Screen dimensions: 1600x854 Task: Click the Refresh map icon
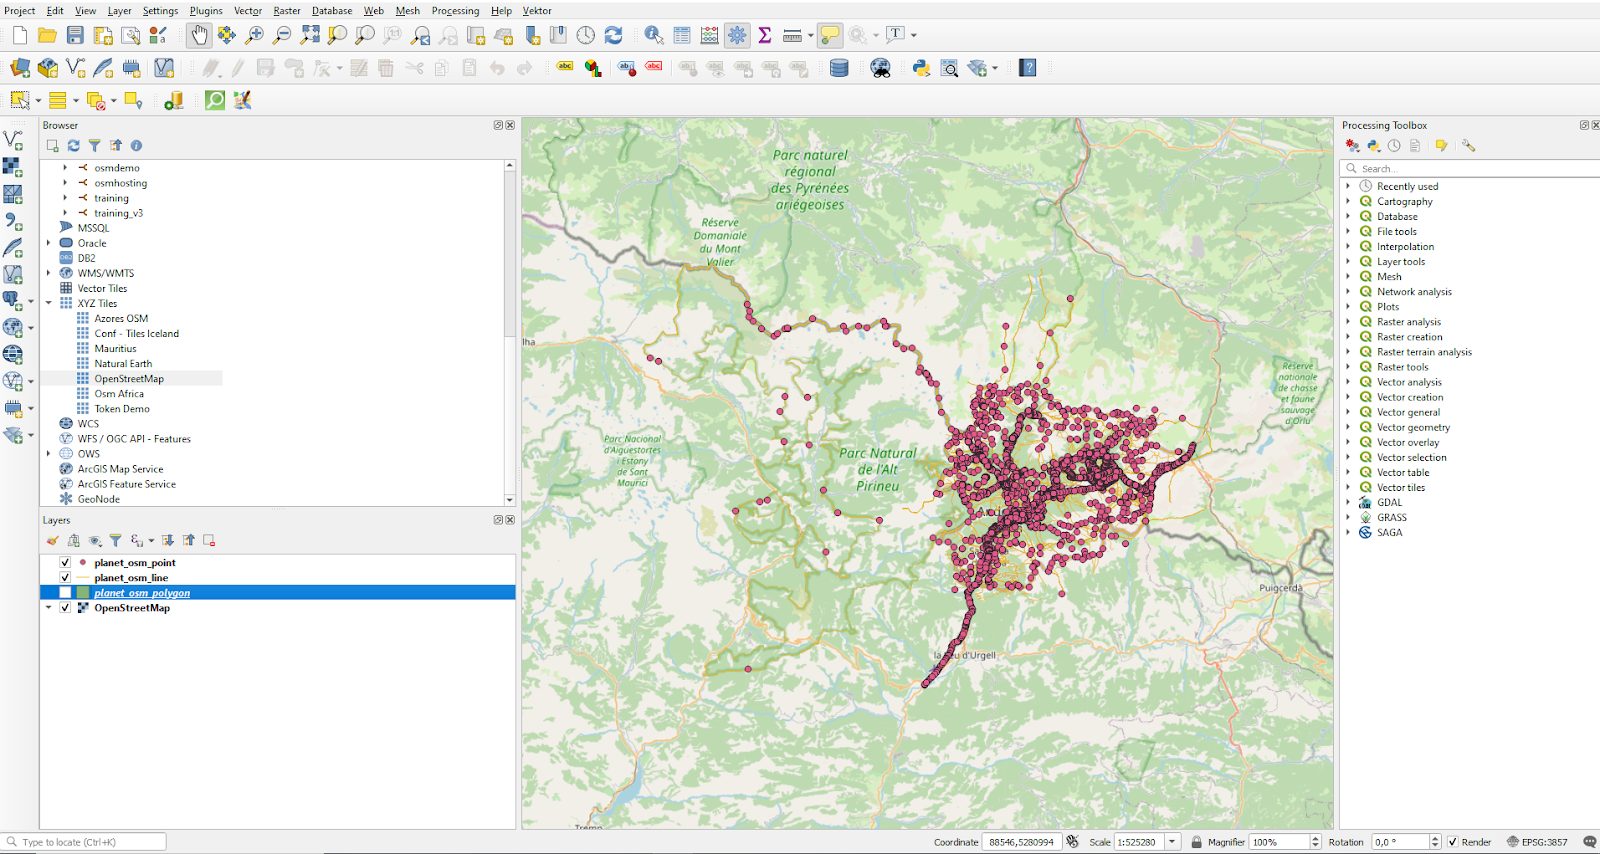click(x=614, y=36)
